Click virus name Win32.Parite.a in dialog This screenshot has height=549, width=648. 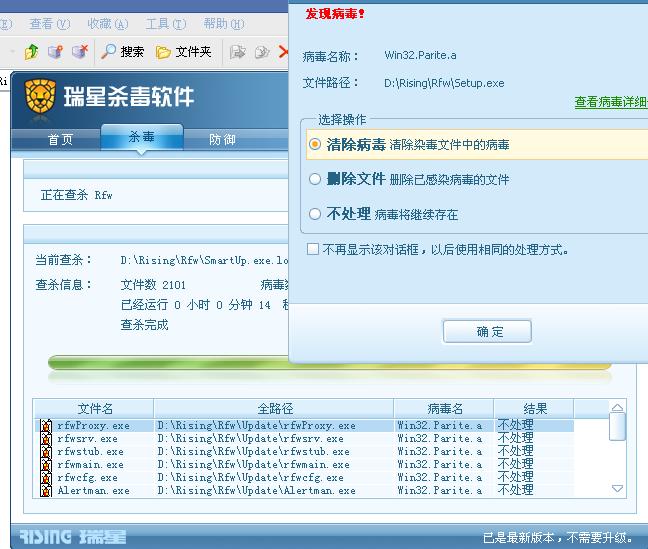[x=420, y=55]
